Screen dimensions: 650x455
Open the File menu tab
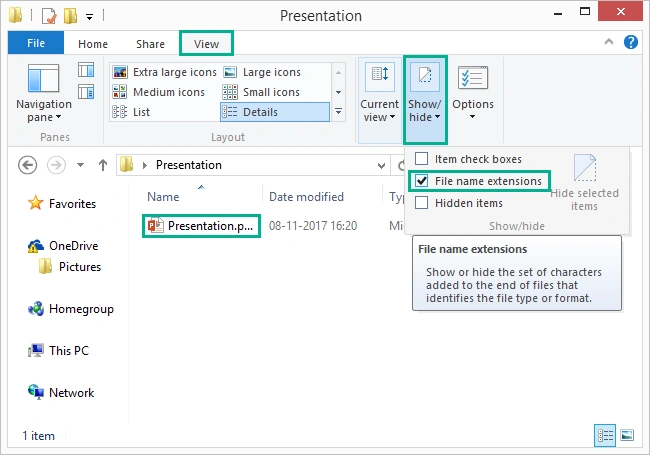(36, 43)
